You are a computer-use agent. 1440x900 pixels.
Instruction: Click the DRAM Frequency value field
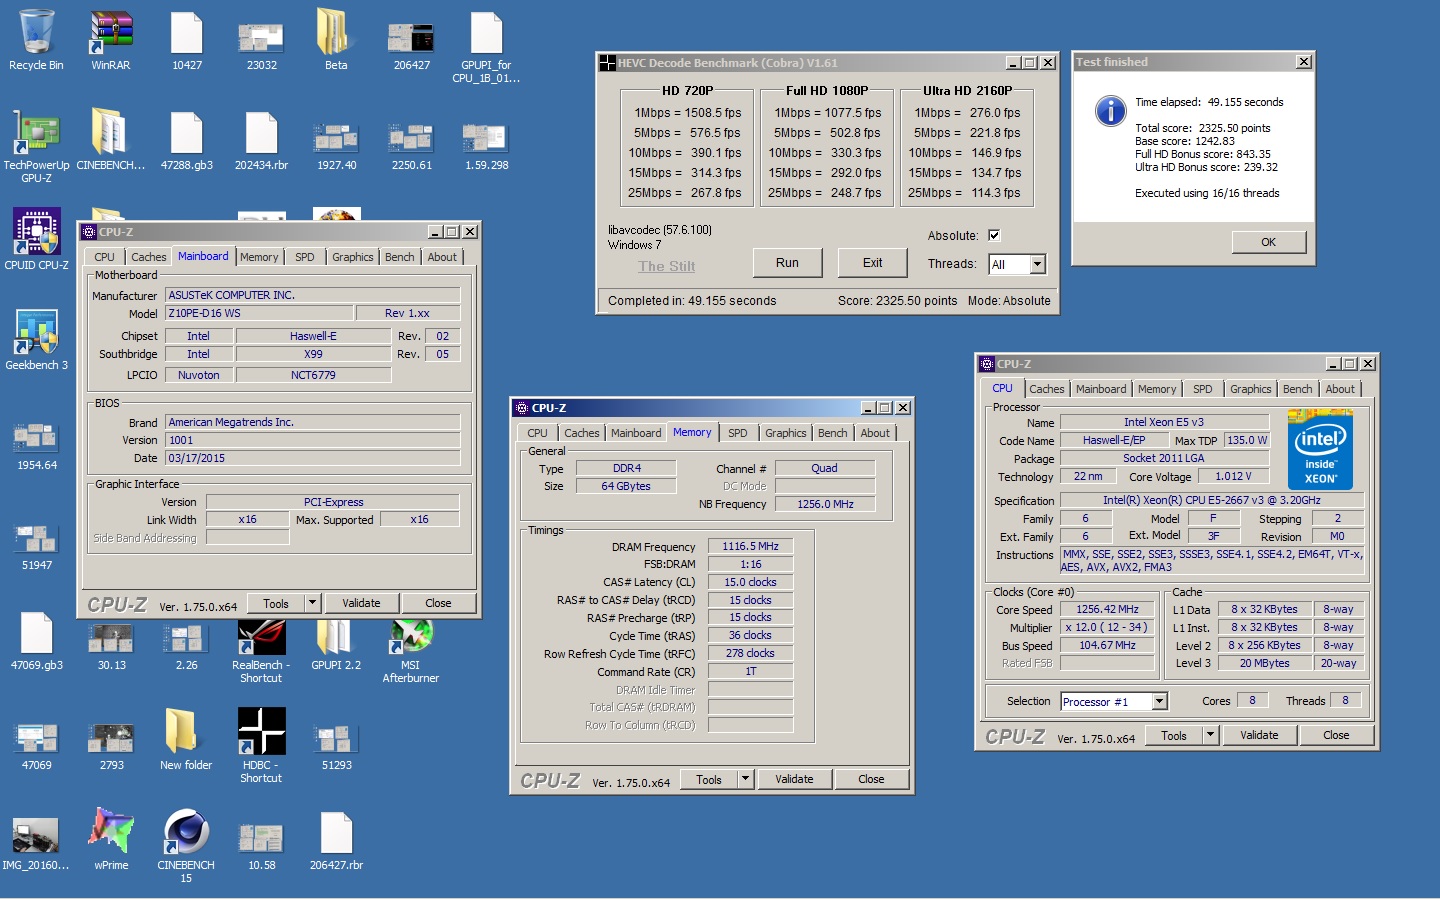point(750,546)
